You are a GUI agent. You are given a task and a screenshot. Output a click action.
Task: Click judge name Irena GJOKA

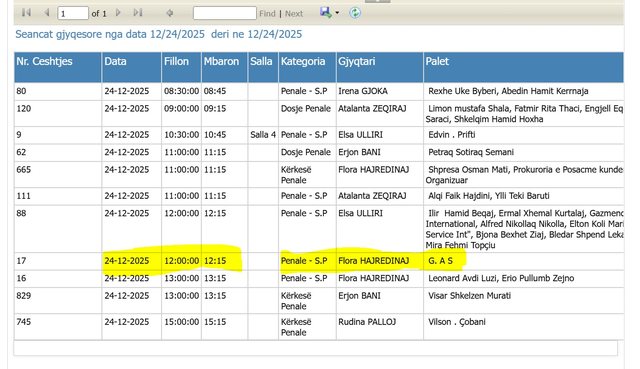point(363,91)
